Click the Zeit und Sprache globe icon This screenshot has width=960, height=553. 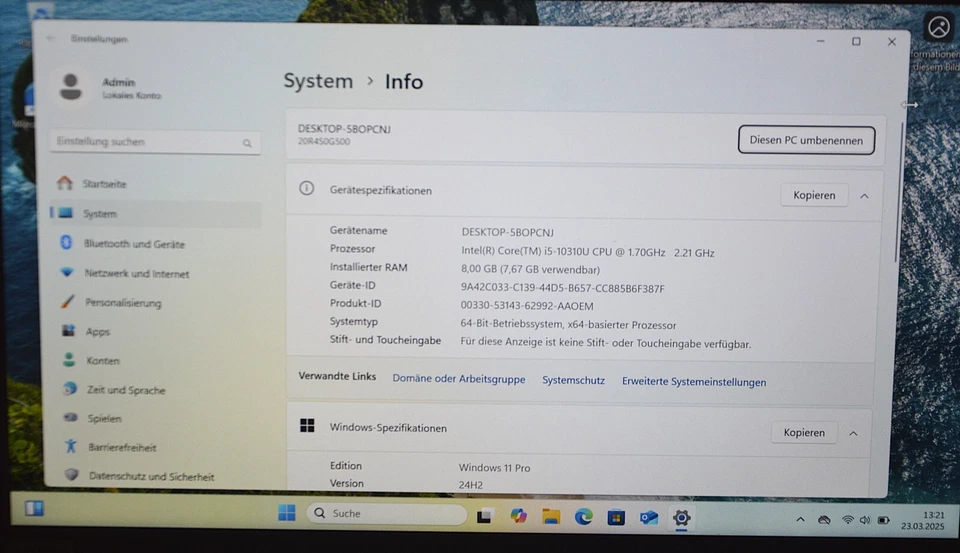(x=70, y=388)
